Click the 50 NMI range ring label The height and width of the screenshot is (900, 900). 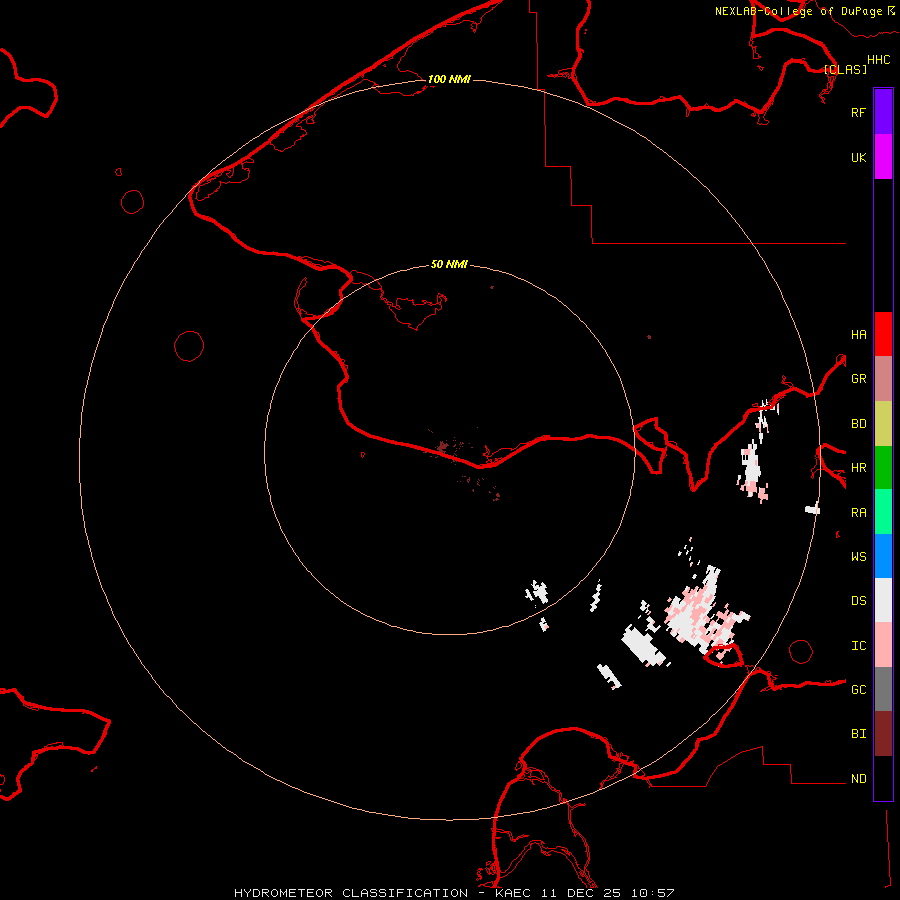click(449, 264)
